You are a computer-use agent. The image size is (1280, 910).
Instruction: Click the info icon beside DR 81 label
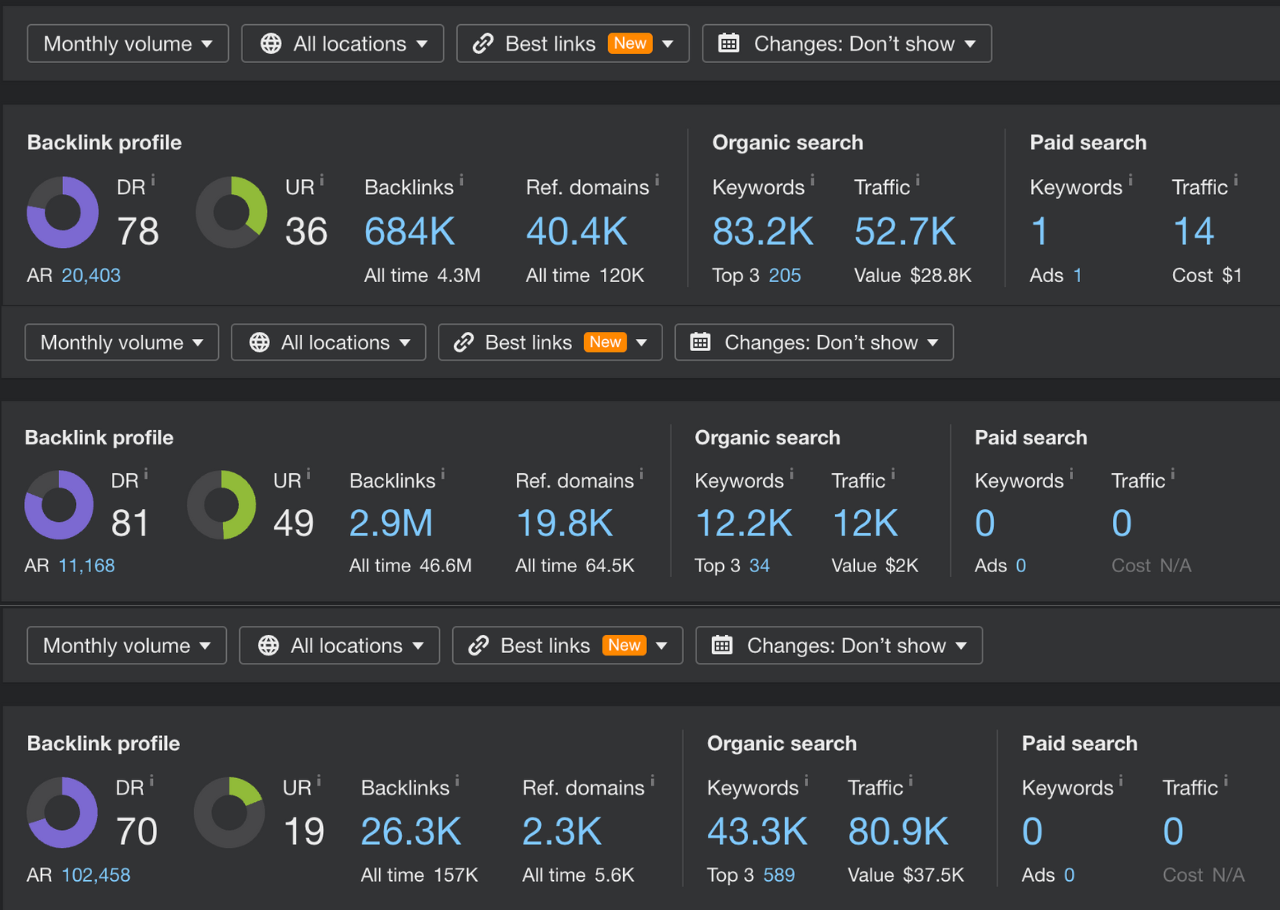click(x=146, y=474)
